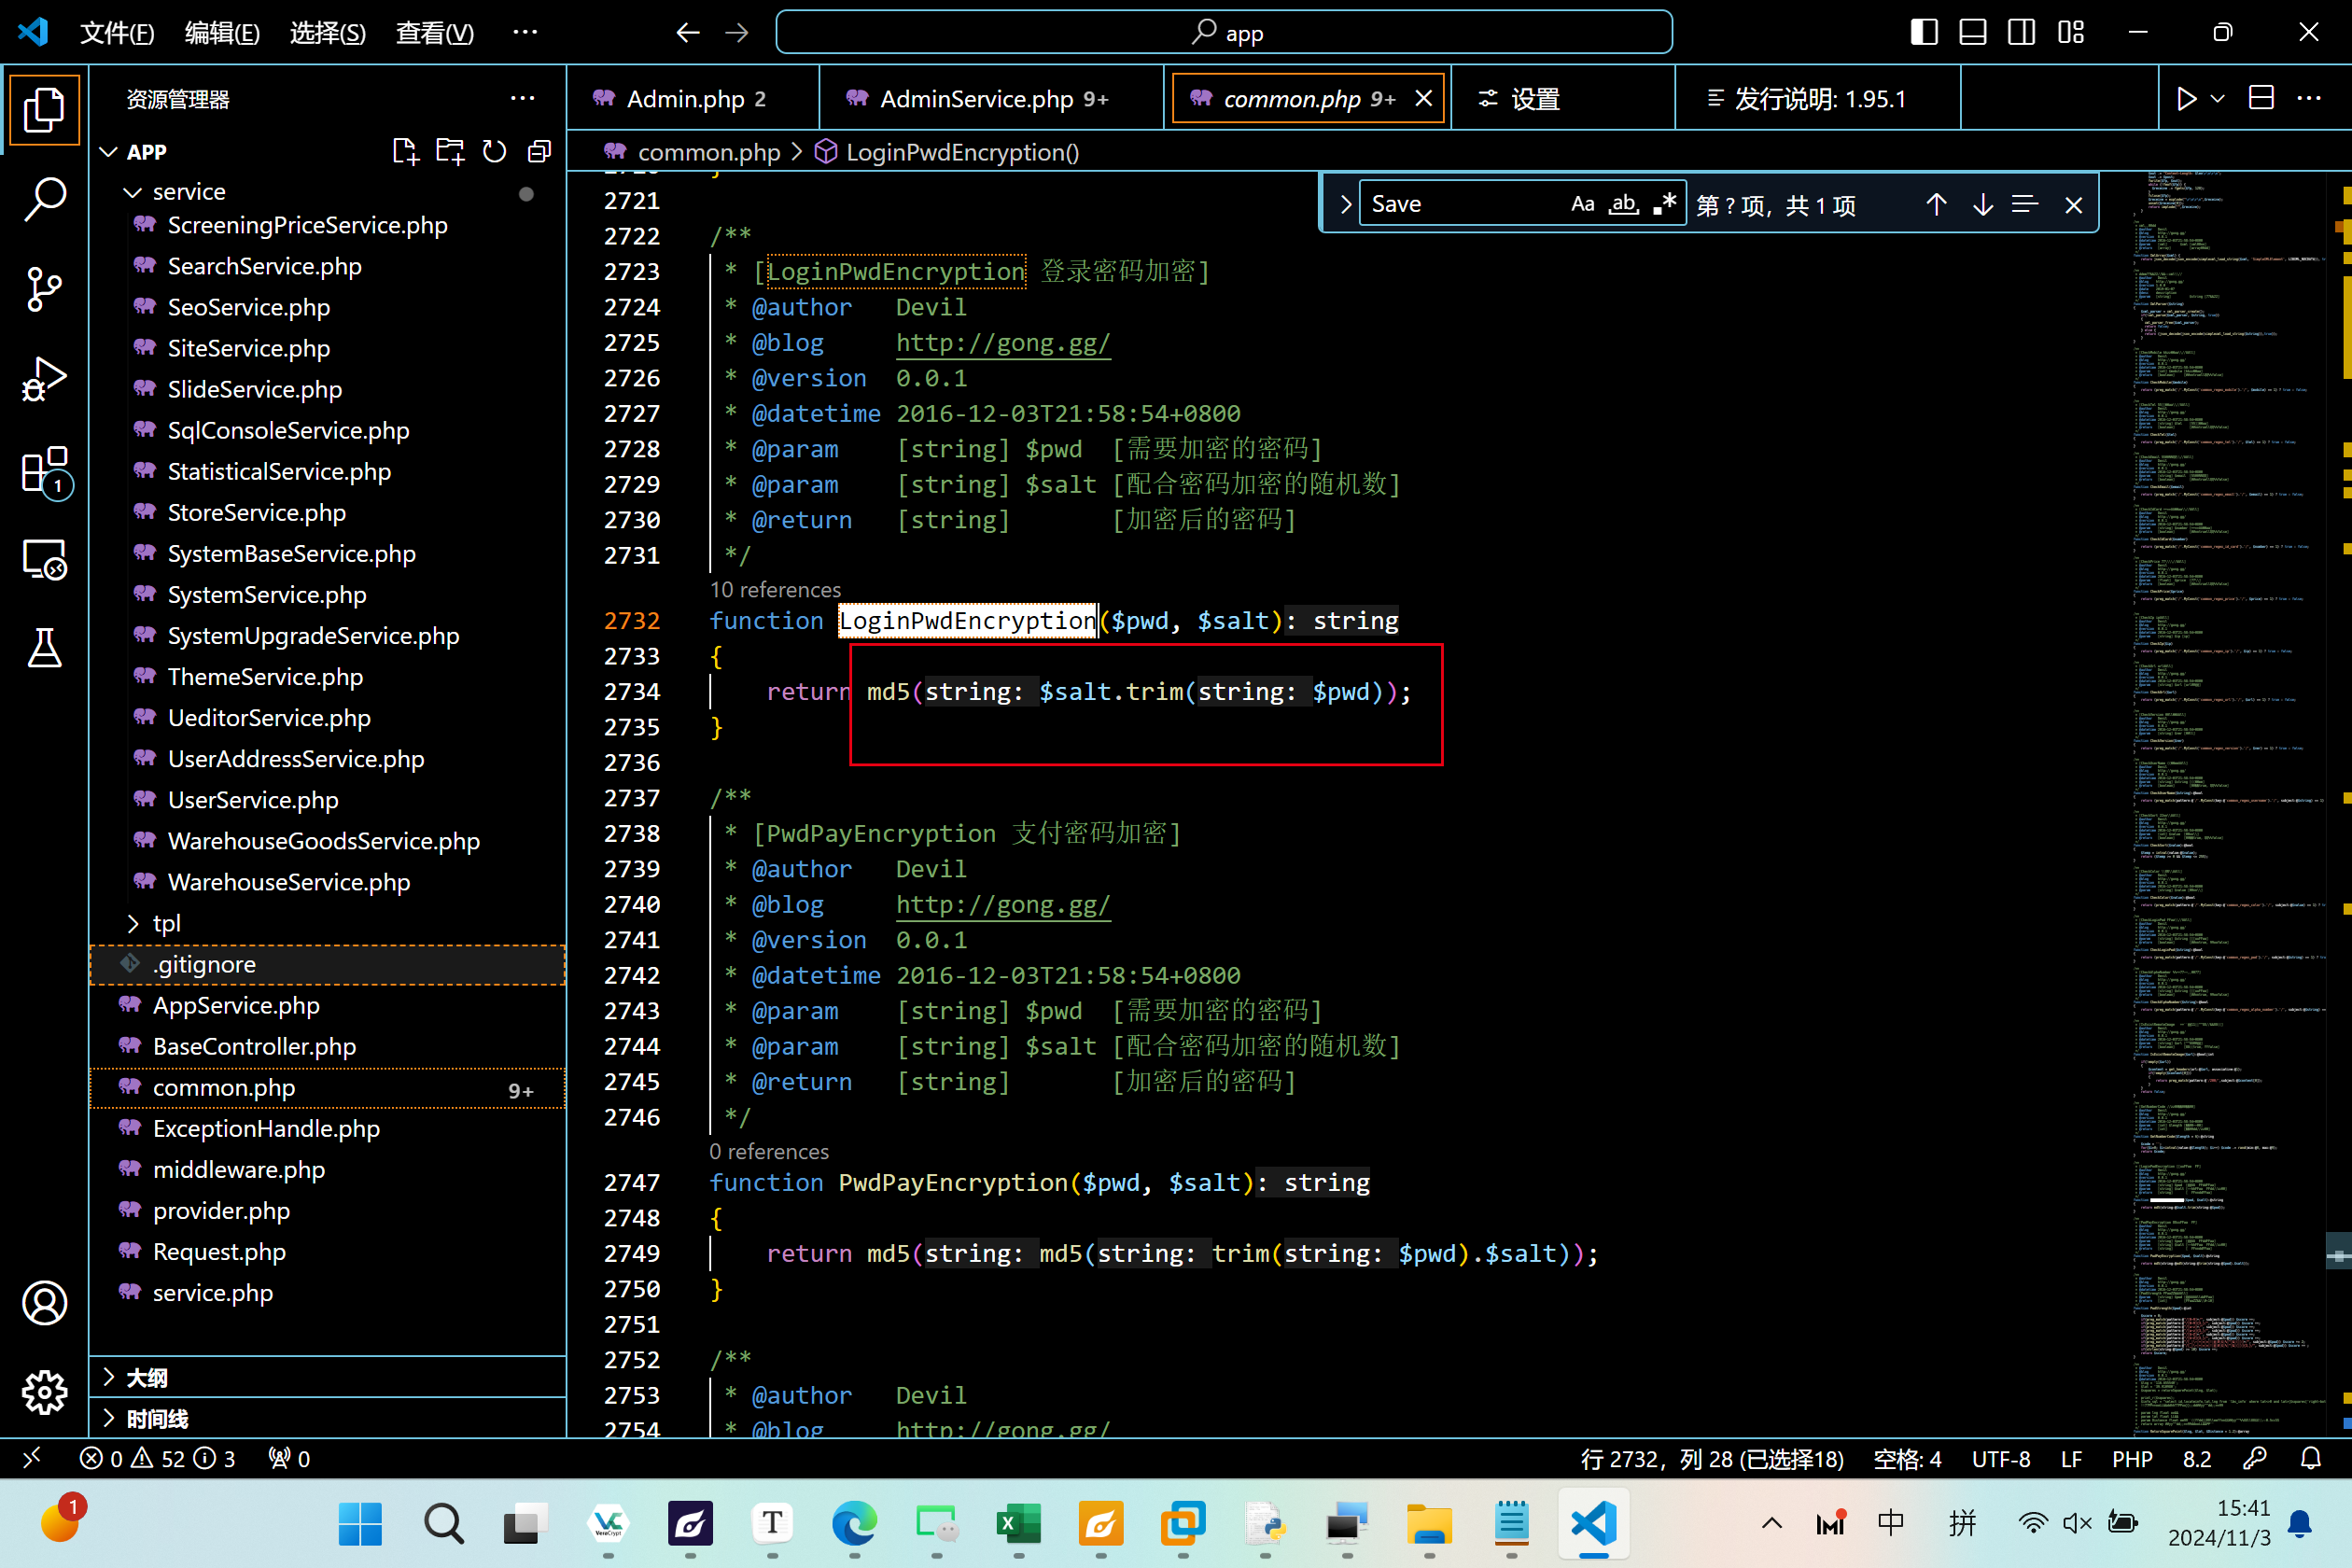Open explorer views and more actions

pyautogui.click(x=523, y=98)
